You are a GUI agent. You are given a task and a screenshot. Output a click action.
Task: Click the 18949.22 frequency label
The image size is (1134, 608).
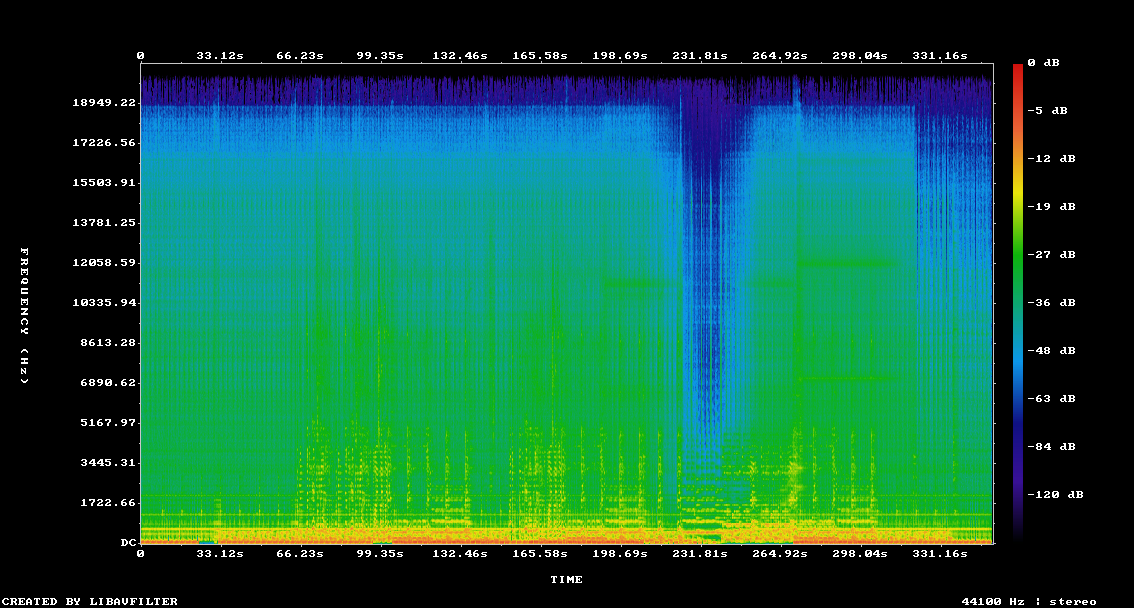click(x=105, y=103)
